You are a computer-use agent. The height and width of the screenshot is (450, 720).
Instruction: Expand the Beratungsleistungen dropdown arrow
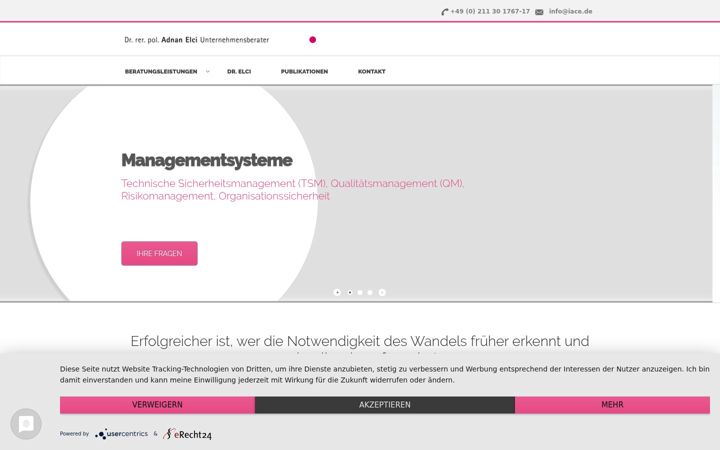tap(208, 72)
